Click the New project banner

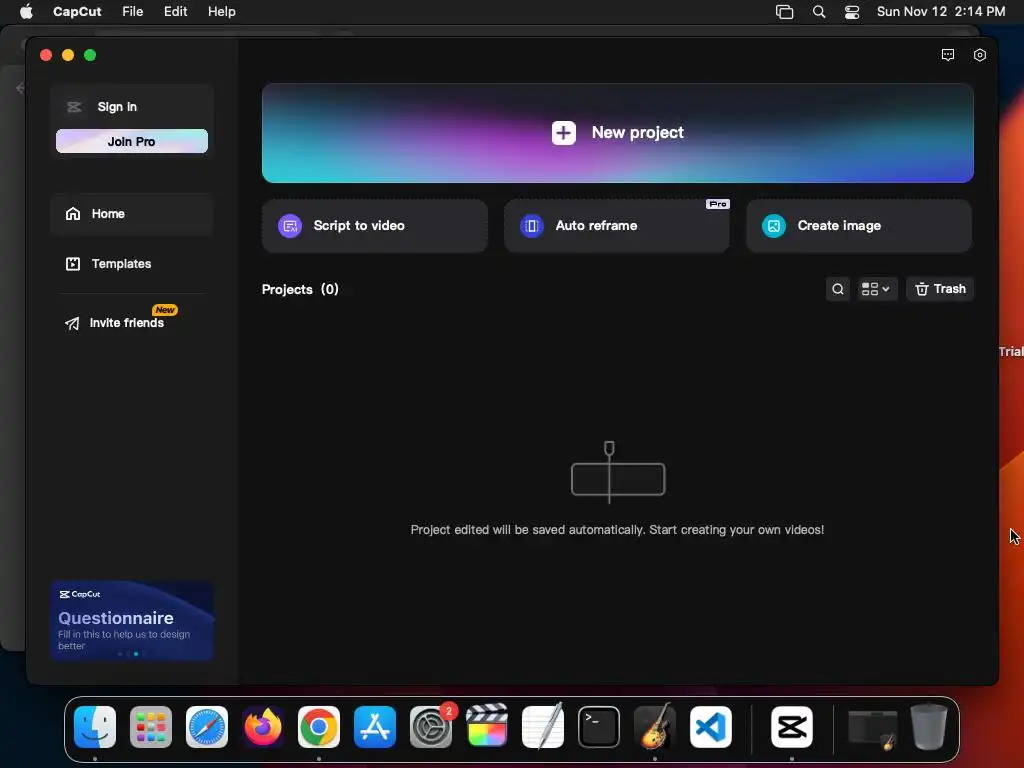(x=617, y=133)
